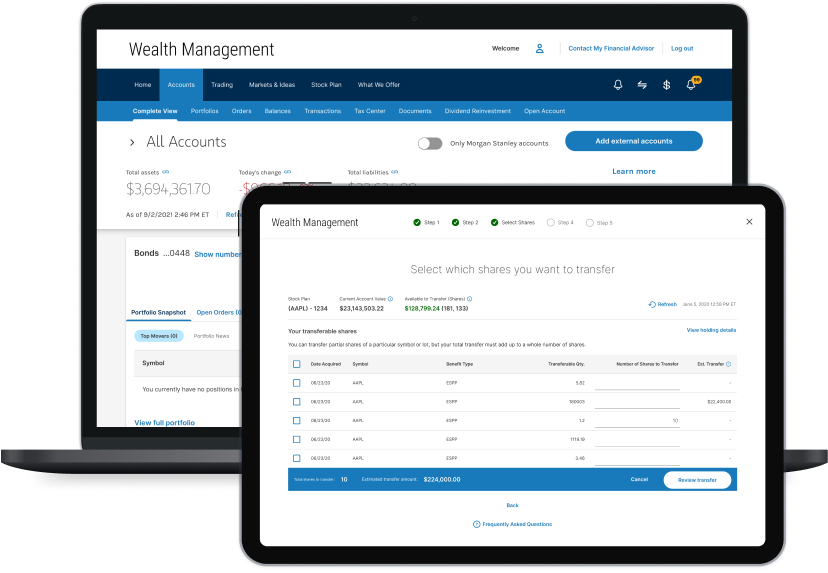Screen dimensions: 828x573
Task: Open the bell alerts icon in laptop navbar
Action: tap(618, 85)
